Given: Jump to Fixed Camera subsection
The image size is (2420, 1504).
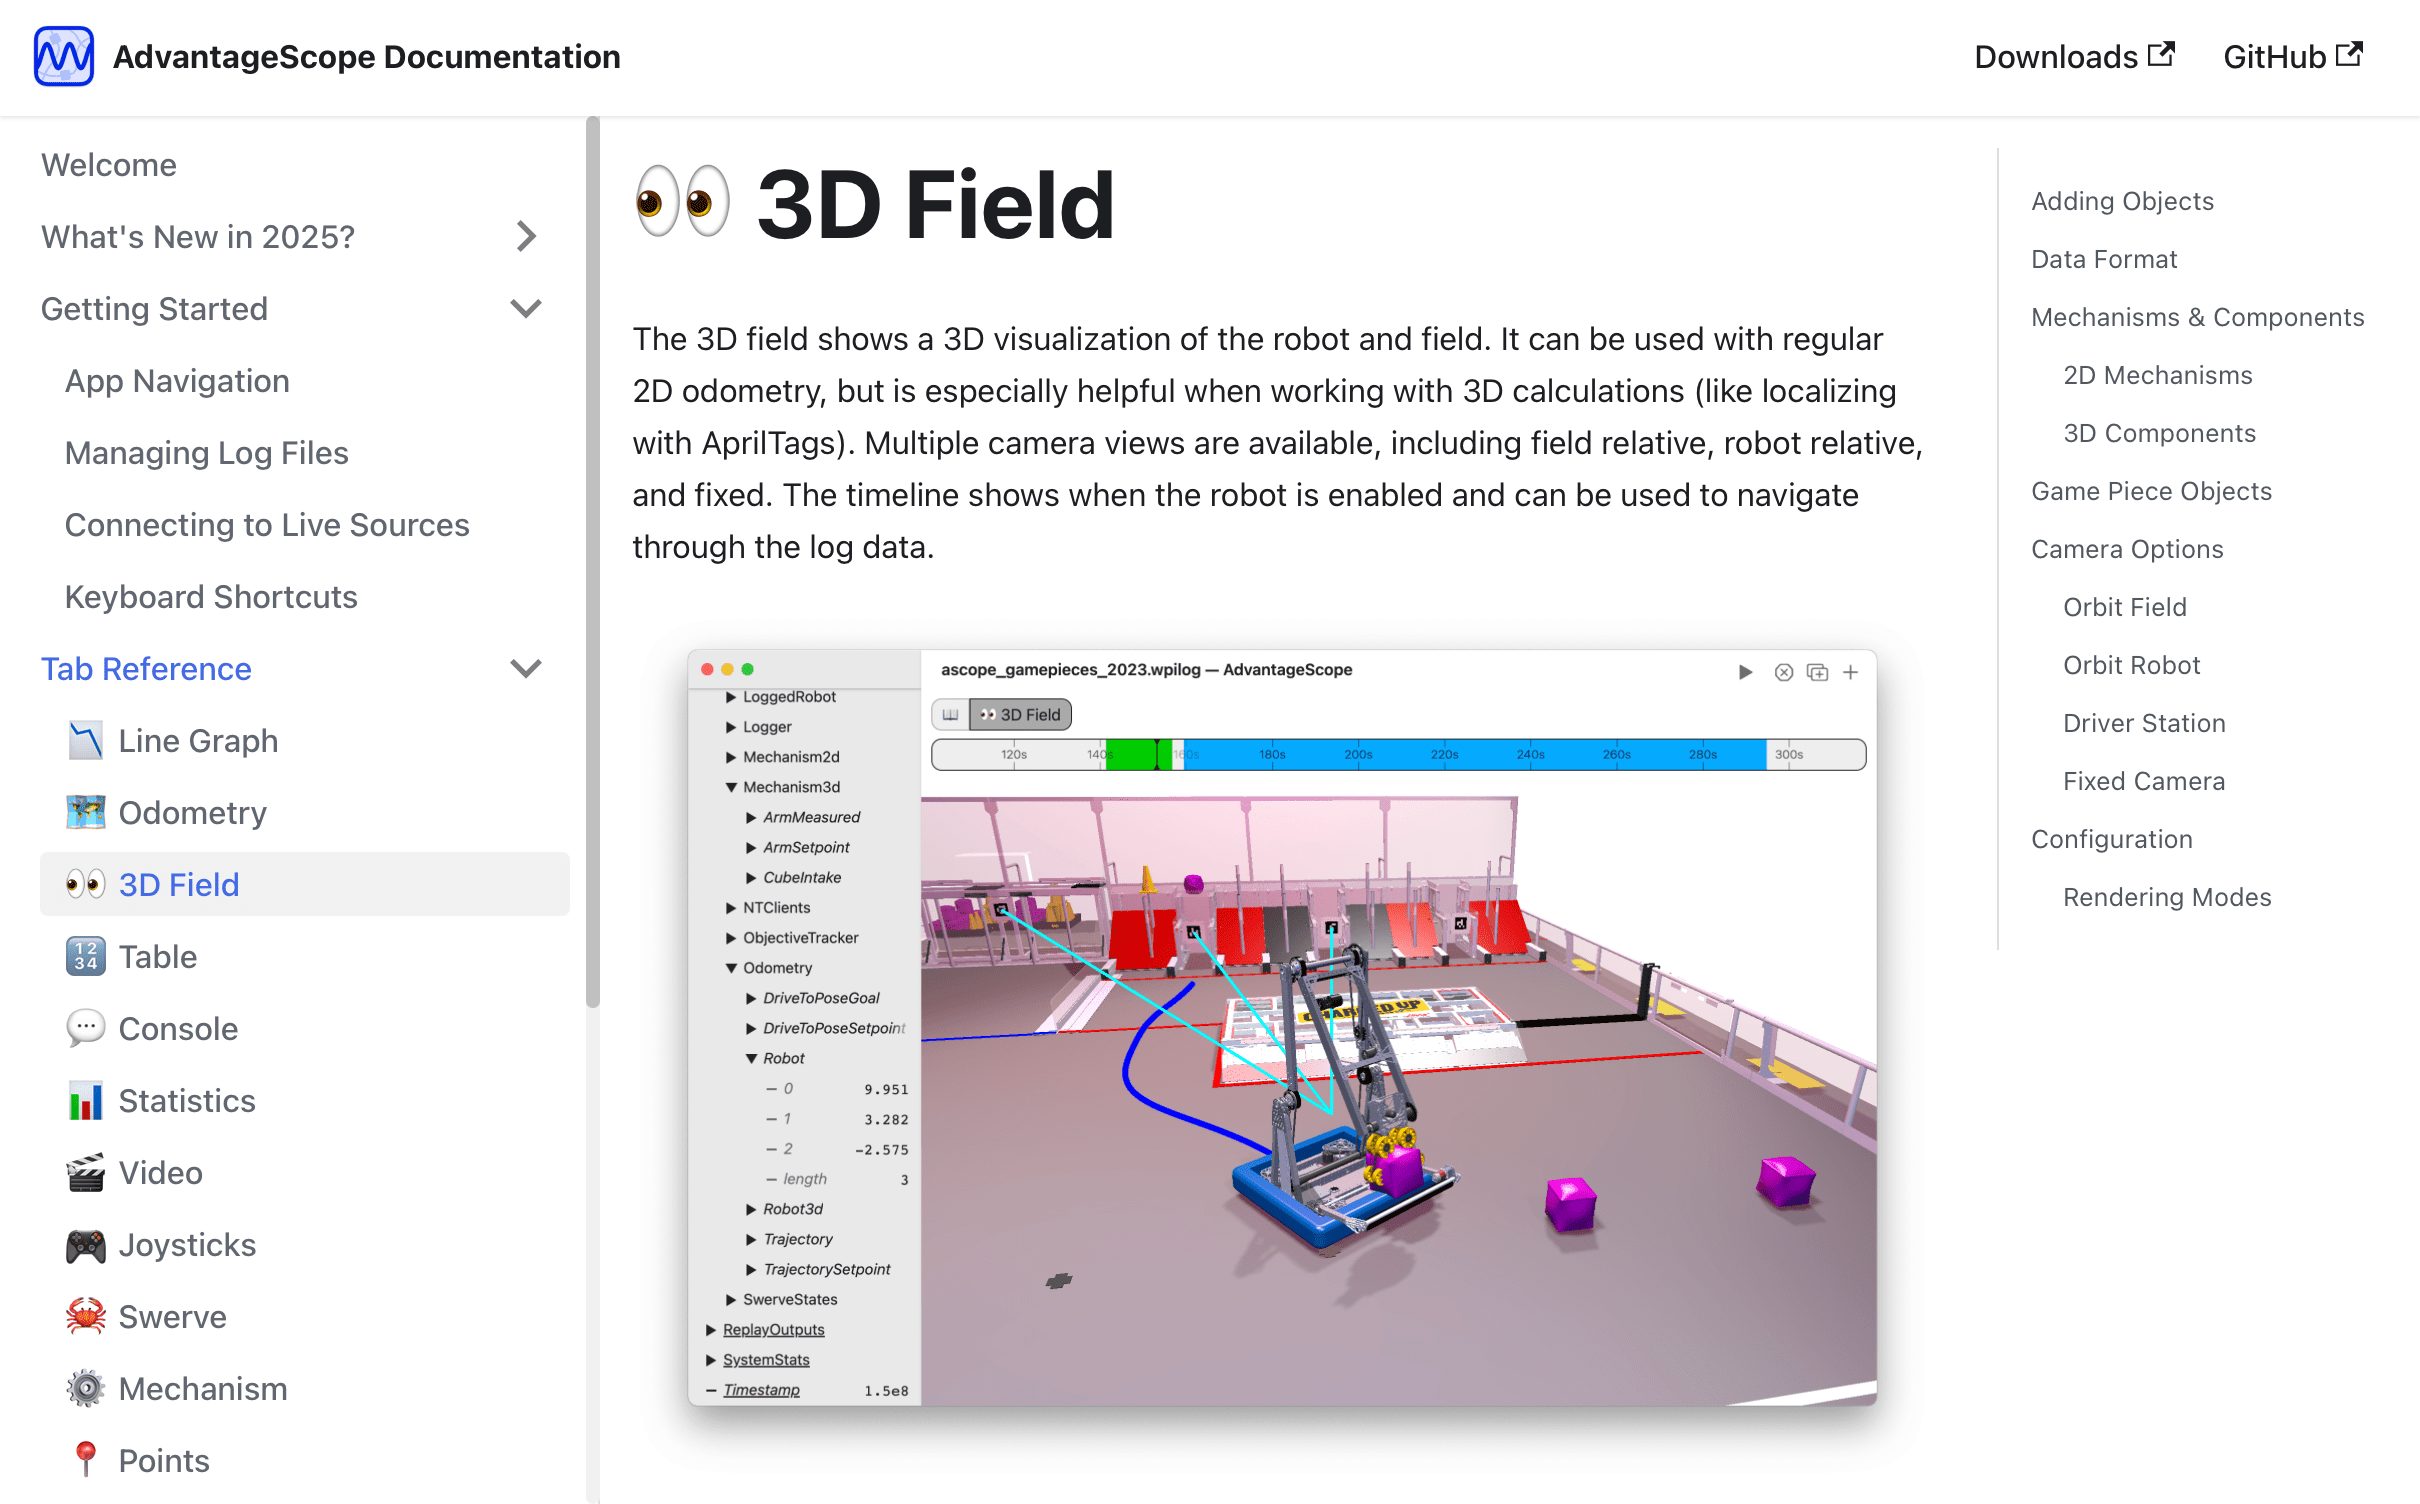Looking at the screenshot, I should [x=2144, y=781].
